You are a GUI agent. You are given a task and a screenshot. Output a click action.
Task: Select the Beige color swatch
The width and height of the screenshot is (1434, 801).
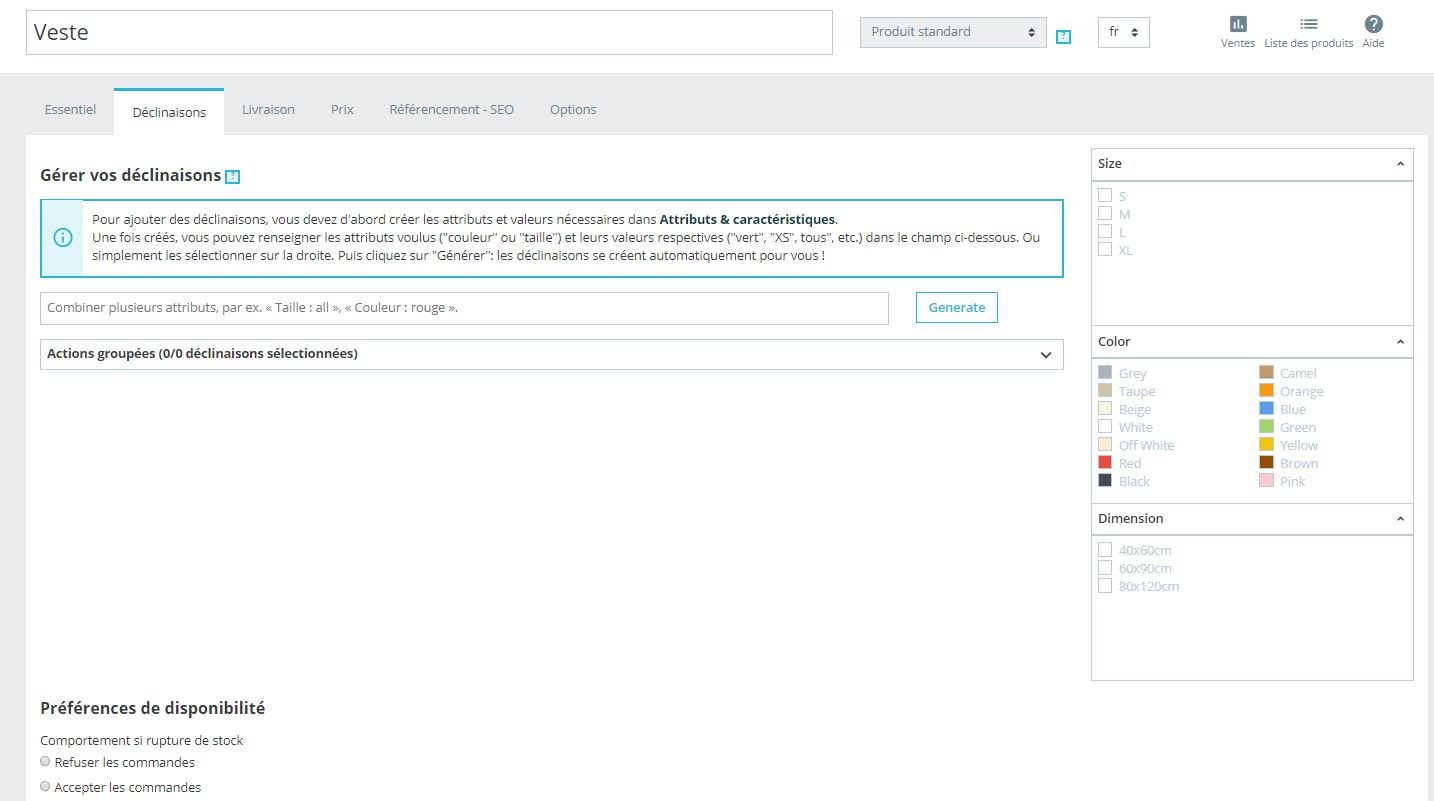click(x=1105, y=408)
